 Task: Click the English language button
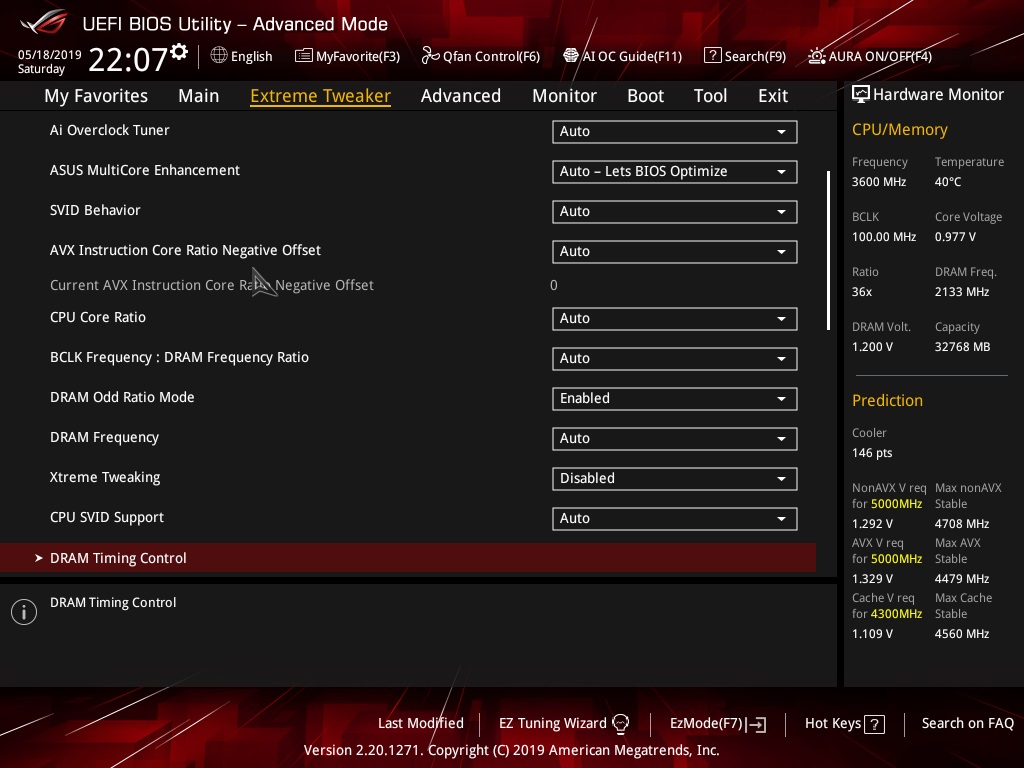[x=242, y=56]
